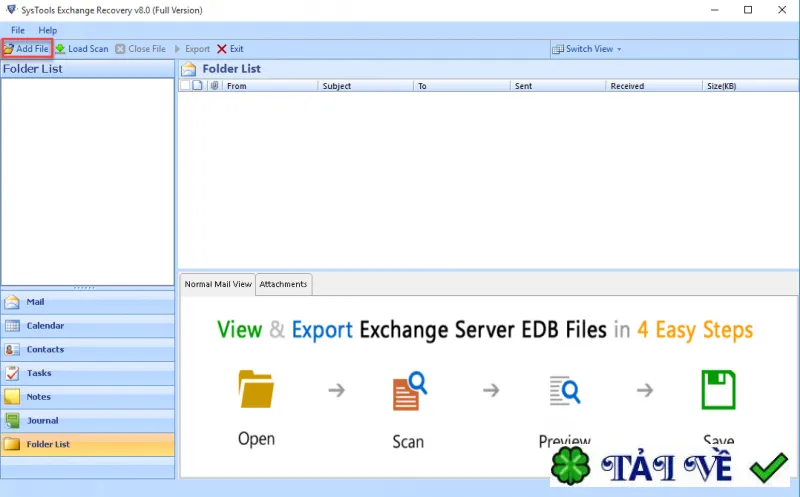Select the Notes navigation item
This screenshot has height=497, width=800.
88,397
